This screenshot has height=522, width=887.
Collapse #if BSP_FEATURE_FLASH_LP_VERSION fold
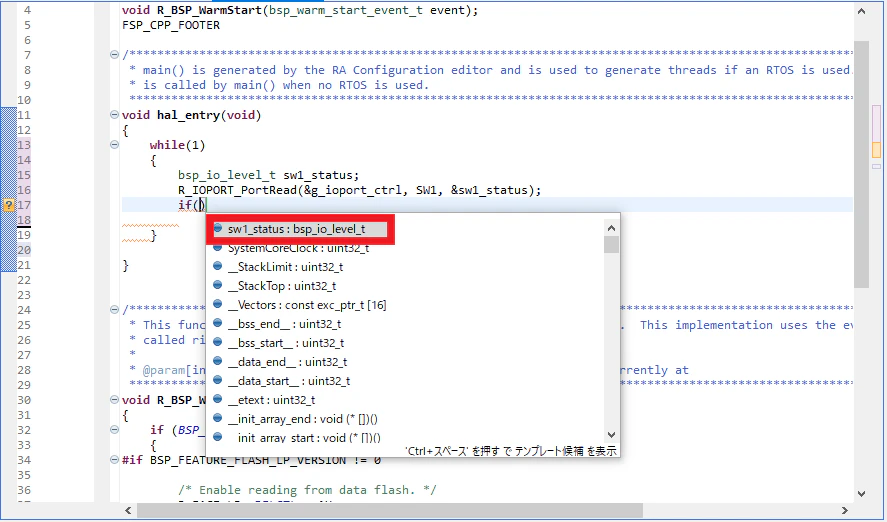[x=114, y=460]
